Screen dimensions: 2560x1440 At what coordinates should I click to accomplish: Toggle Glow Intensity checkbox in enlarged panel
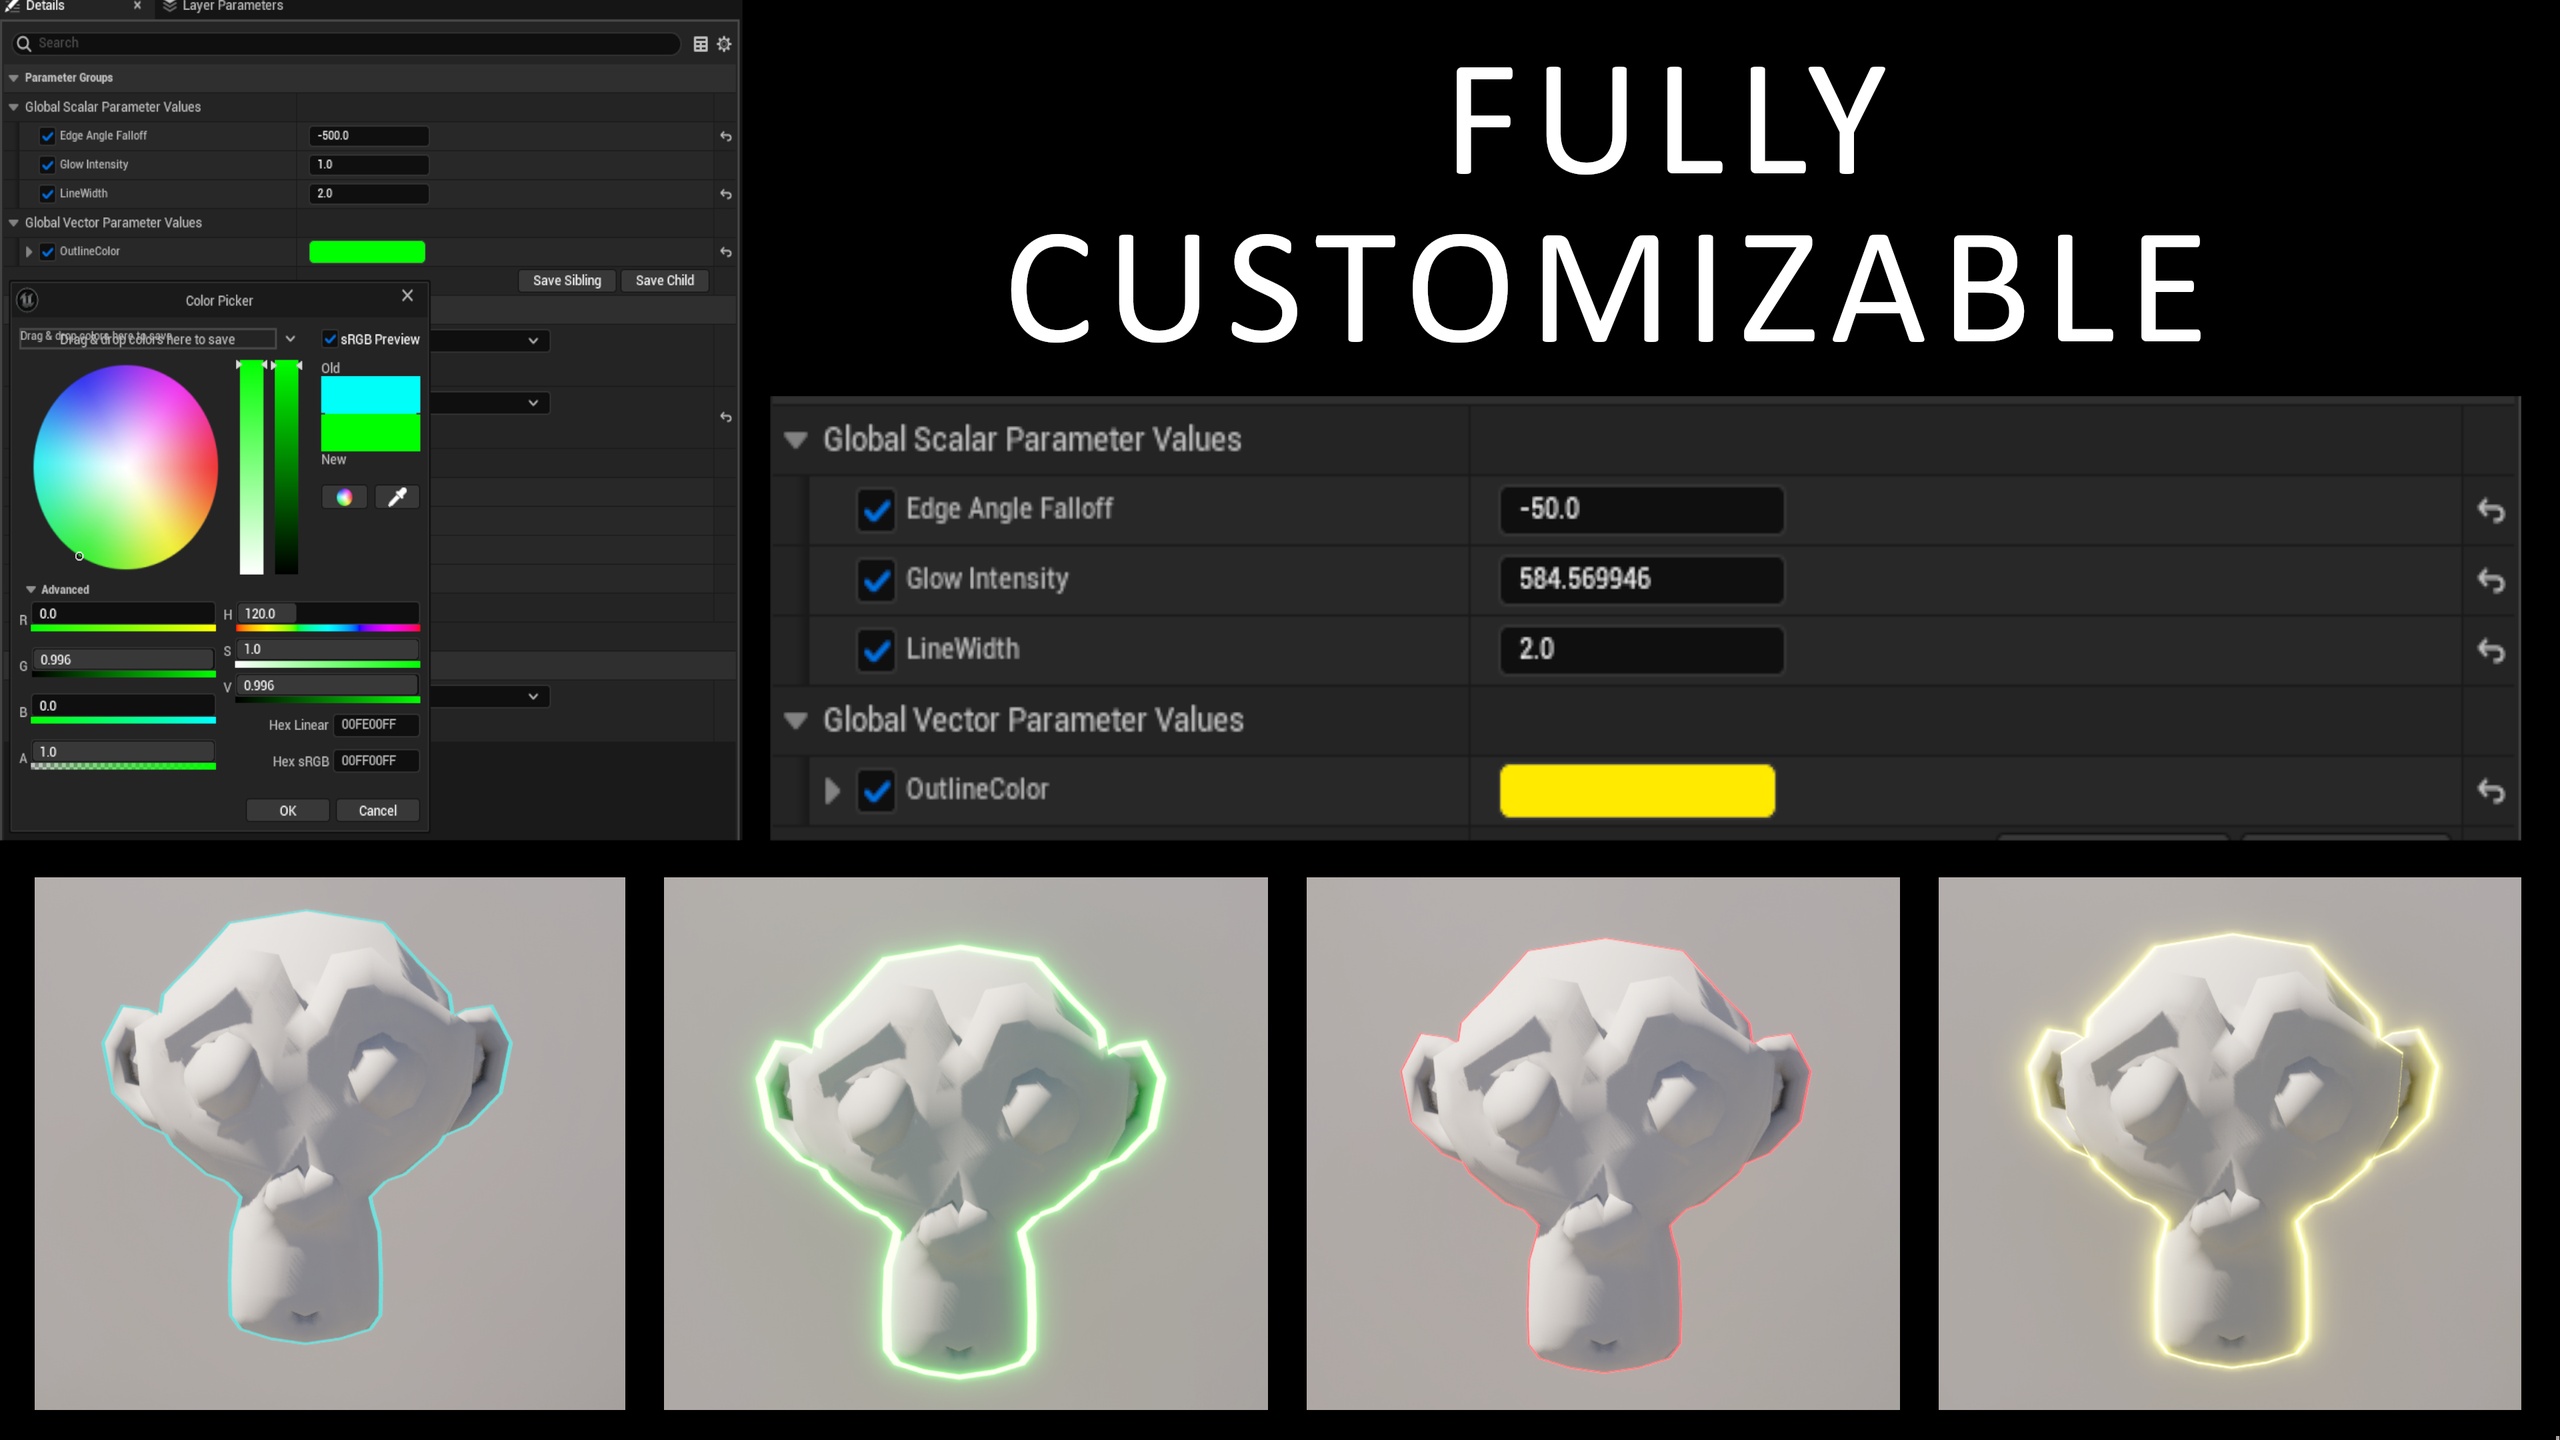pos(876,580)
